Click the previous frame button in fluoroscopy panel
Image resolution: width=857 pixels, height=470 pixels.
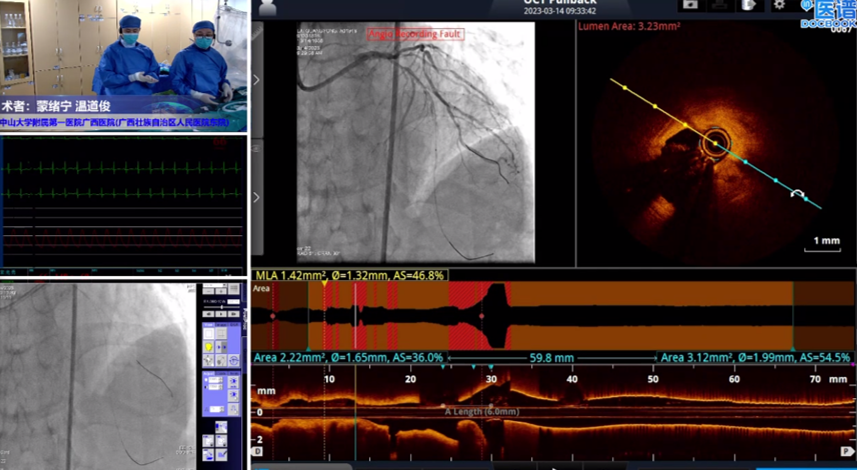208,314
